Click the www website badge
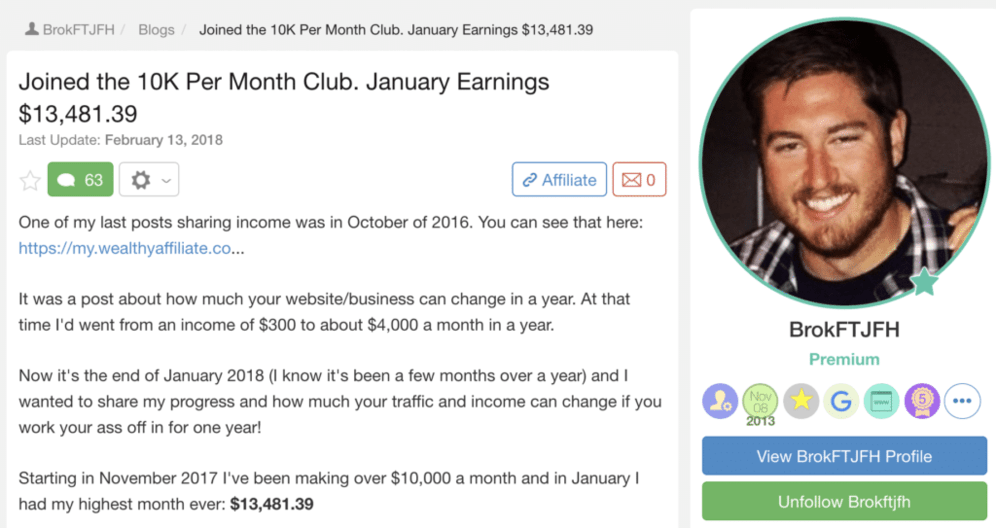 click(x=882, y=401)
